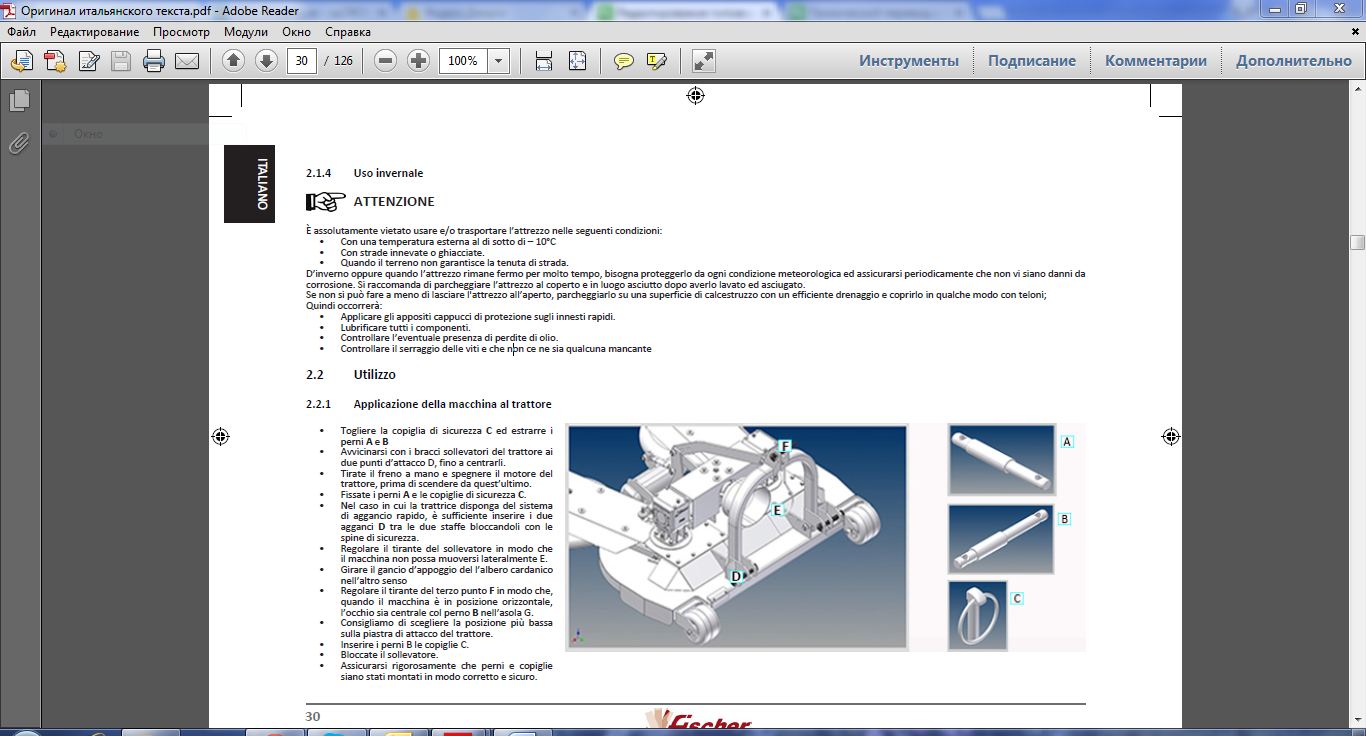Screen dimensions: 1366x736
Task: Open the Модули menu
Action: pos(246,32)
